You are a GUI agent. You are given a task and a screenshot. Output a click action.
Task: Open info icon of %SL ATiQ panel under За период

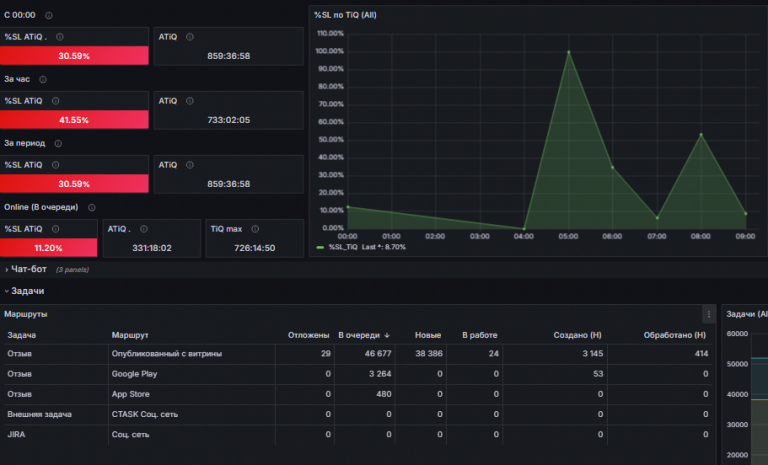(56, 165)
